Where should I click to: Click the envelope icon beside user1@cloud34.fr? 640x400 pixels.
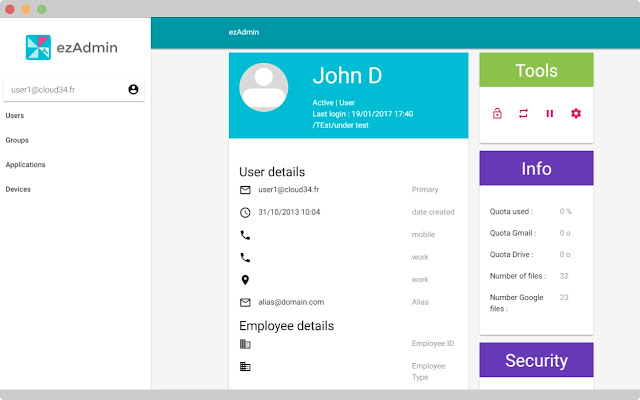245,190
